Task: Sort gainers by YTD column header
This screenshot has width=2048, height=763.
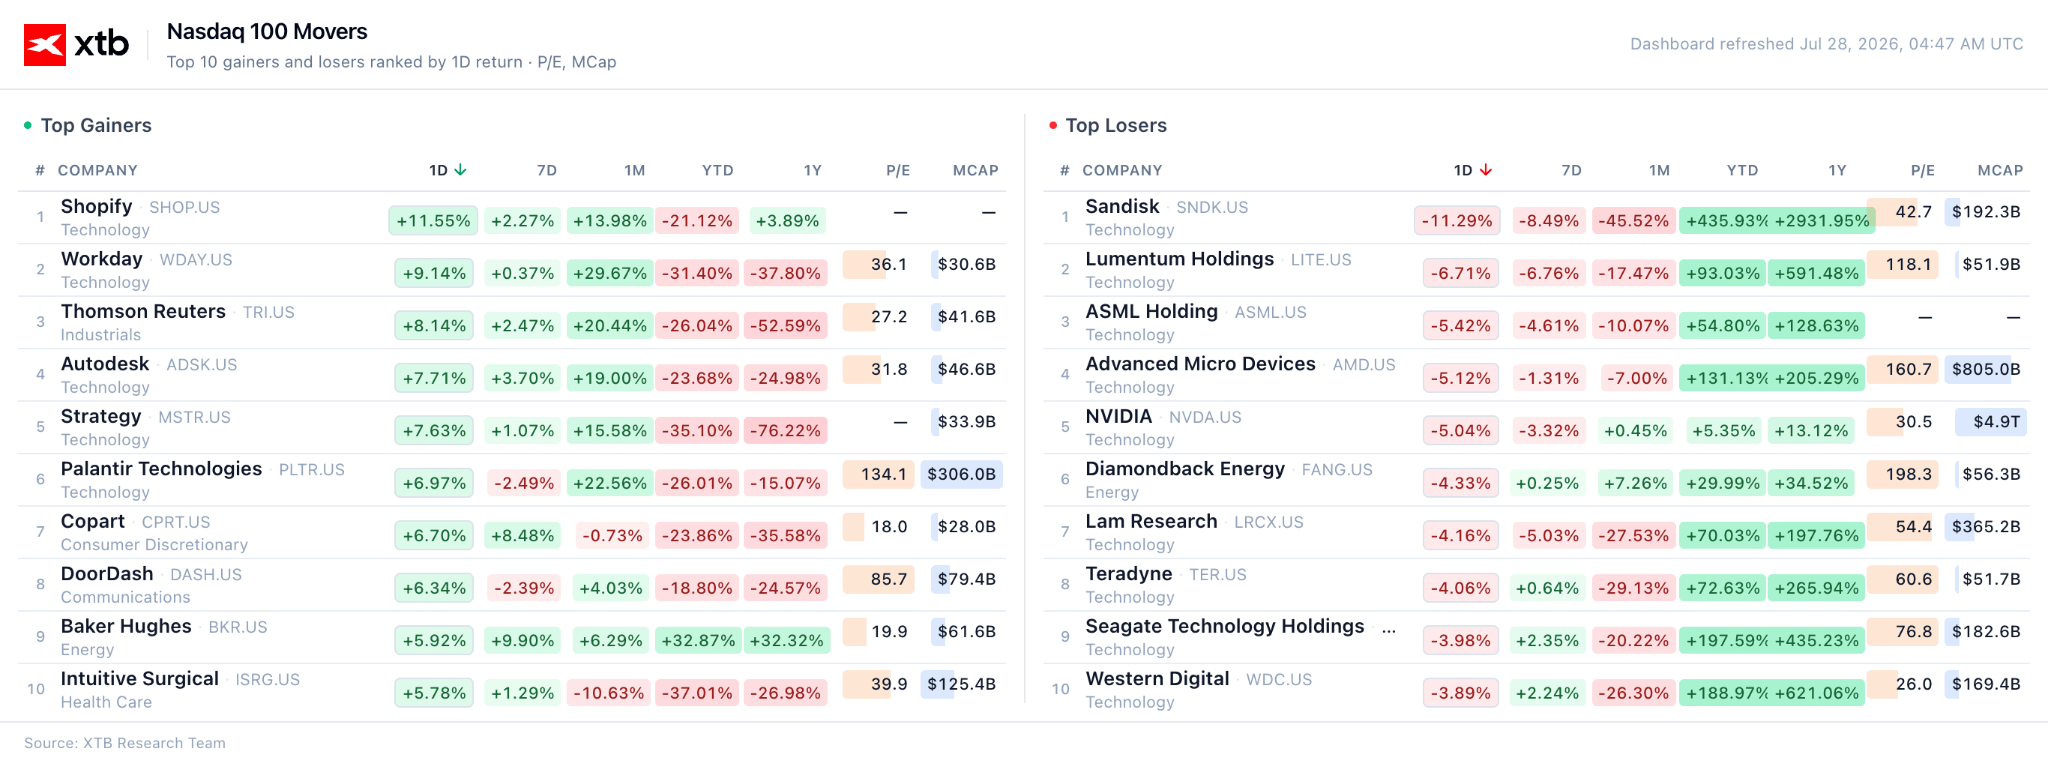Action: [x=717, y=170]
